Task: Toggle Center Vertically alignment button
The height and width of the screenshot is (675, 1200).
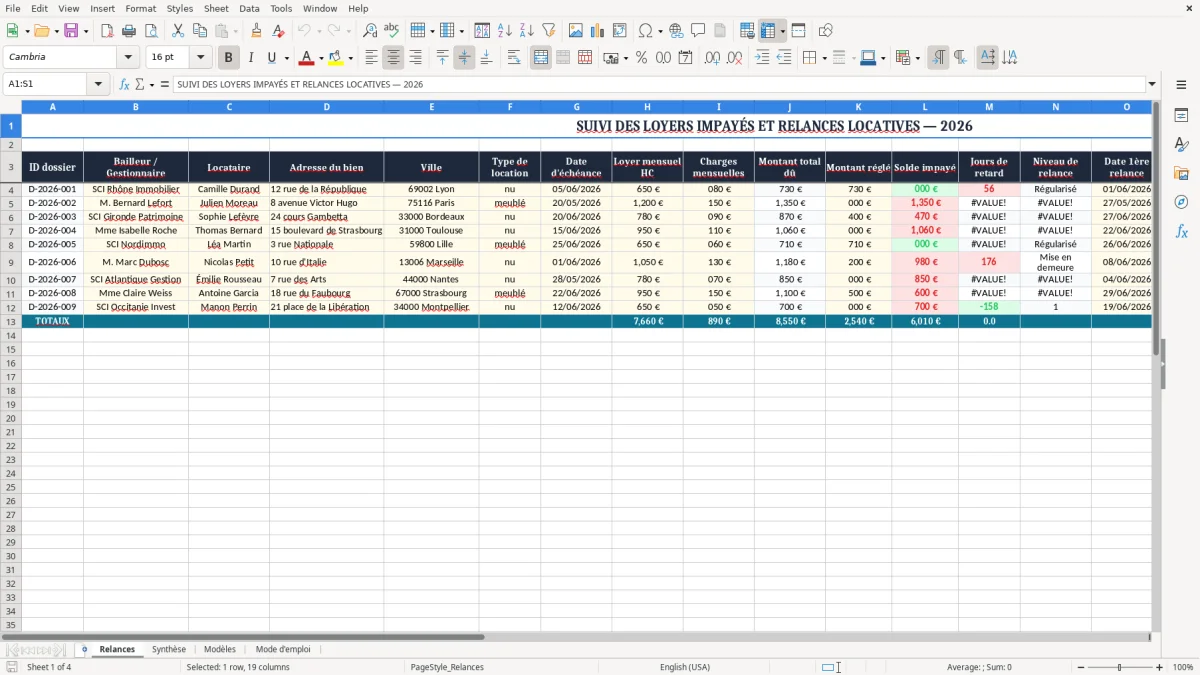Action: [464, 58]
